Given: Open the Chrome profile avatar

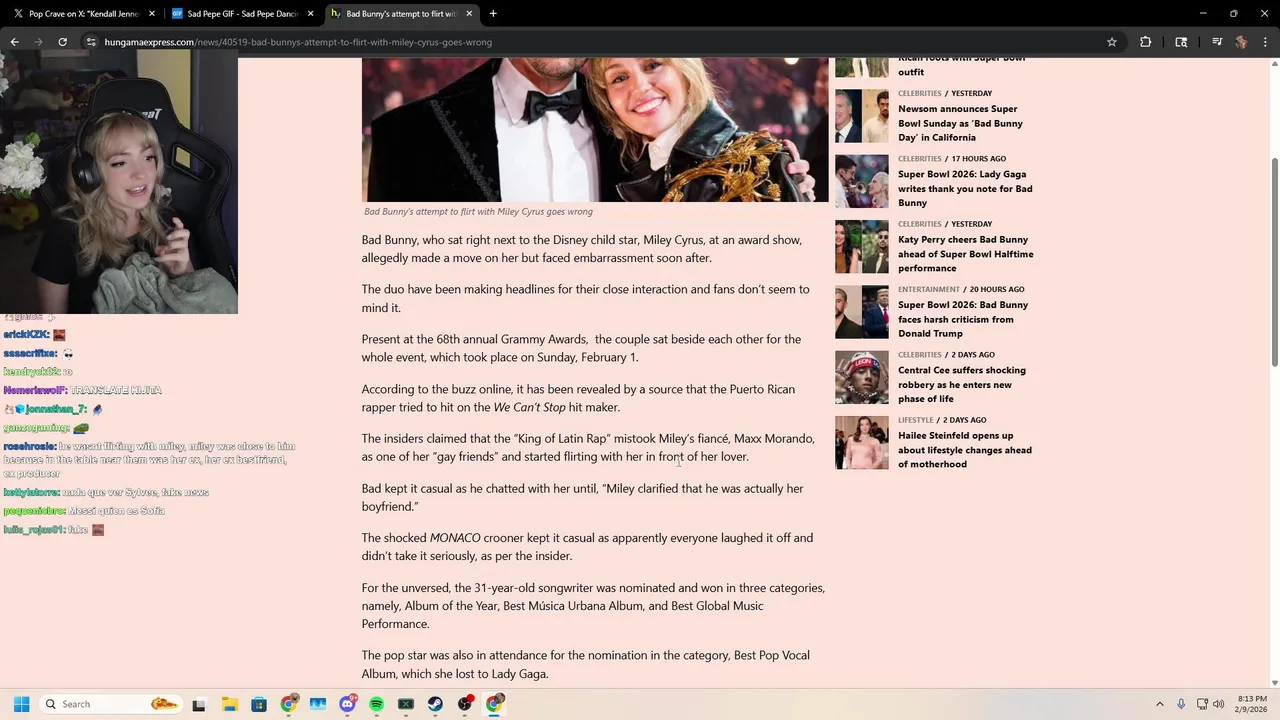Looking at the screenshot, I should tap(1241, 42).
